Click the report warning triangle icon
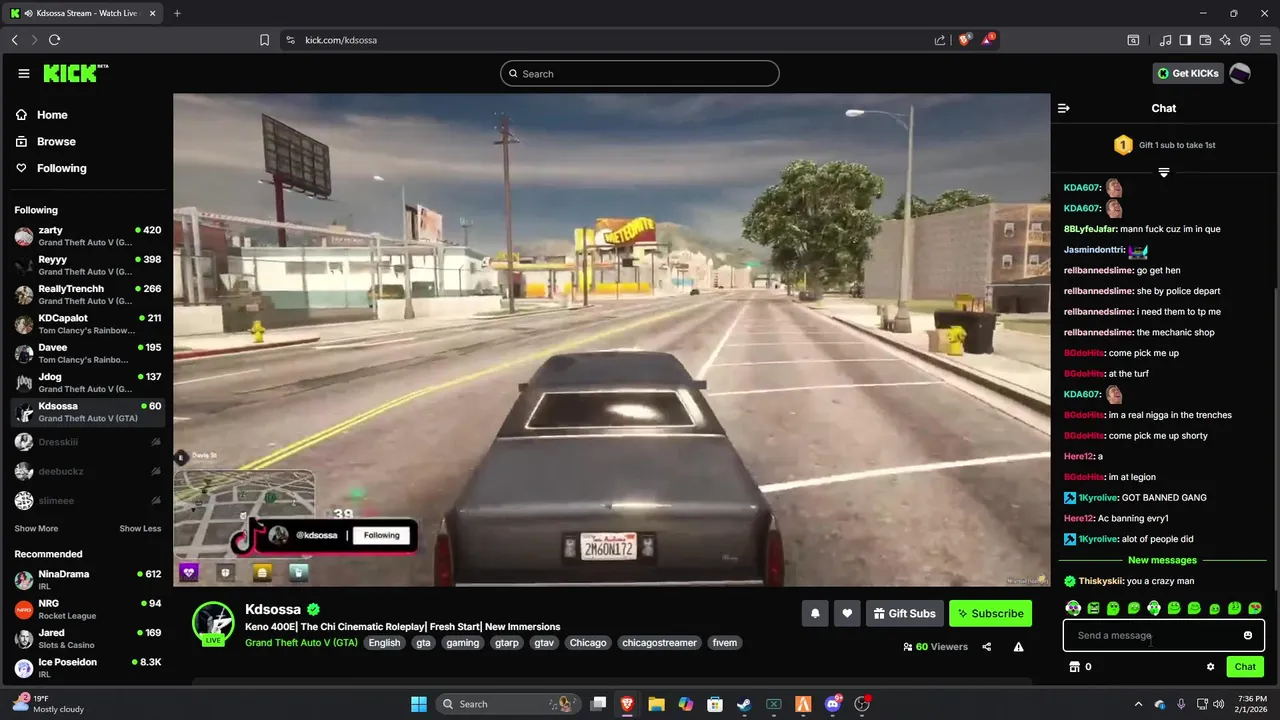Screen dimensions: 1280x720 1018,647
